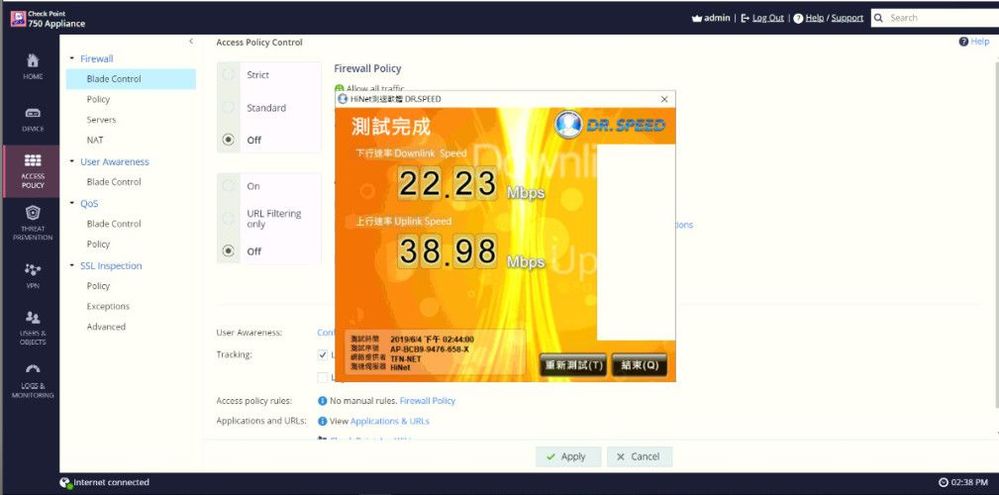The width and height of the screenshot is (999, 495).
Task: Click the retest button in DR.SPEED
Action: pos(573,365)
